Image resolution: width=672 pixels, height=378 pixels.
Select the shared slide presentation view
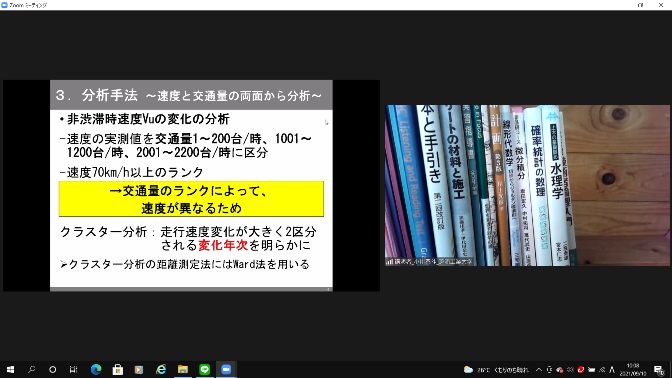[x=191, y=186]
